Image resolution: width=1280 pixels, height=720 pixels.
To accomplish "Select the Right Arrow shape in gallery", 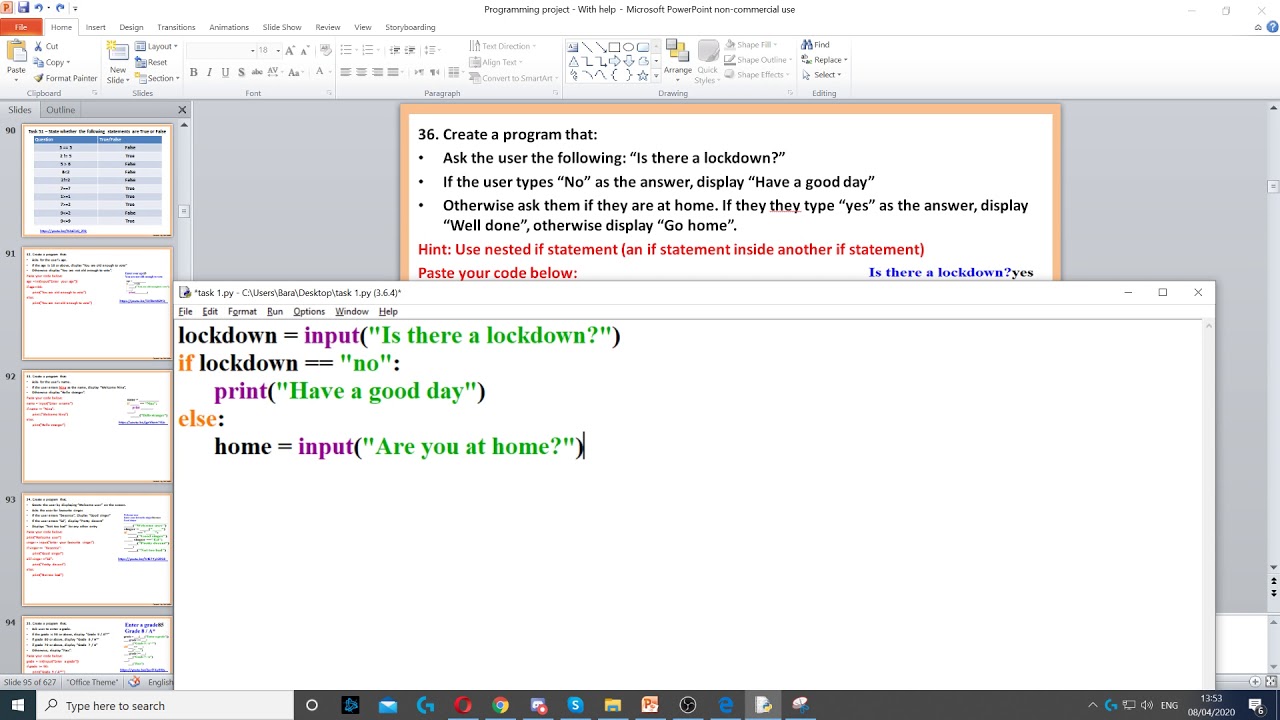I will point(614,61).
